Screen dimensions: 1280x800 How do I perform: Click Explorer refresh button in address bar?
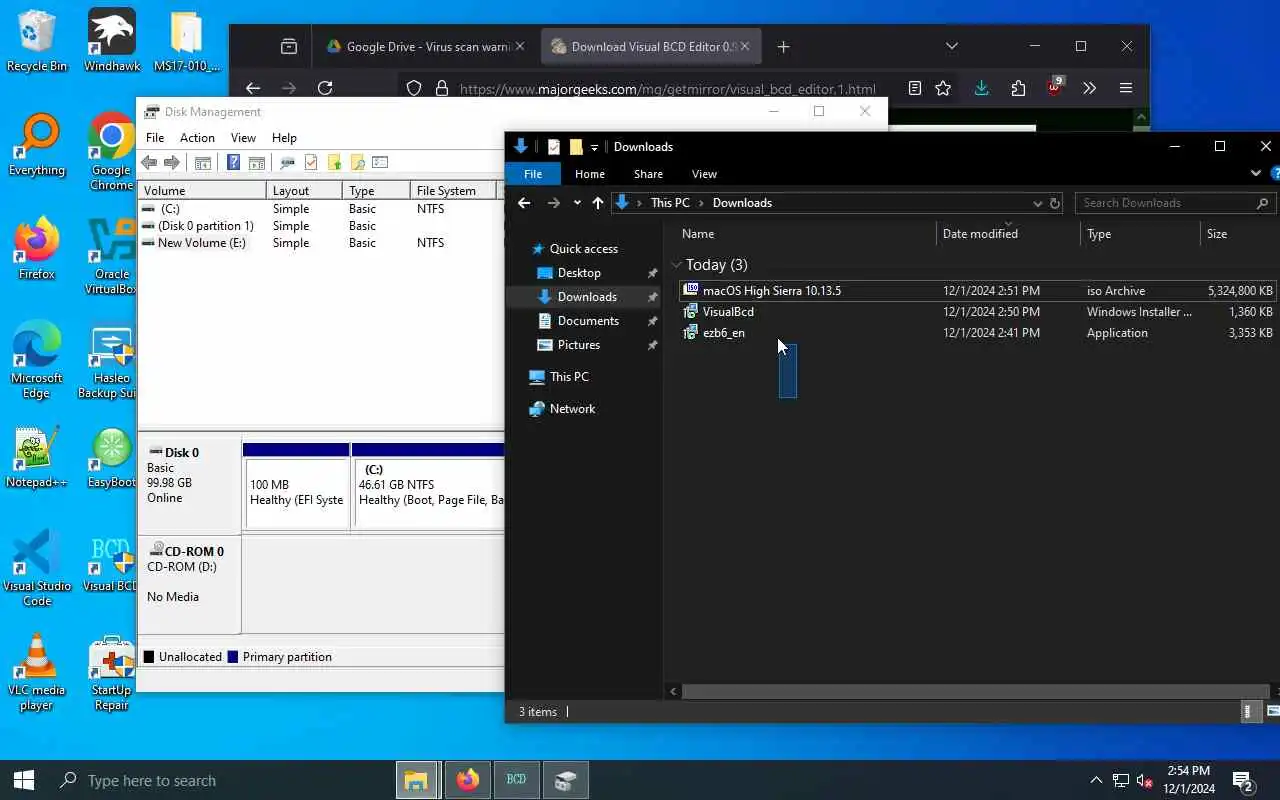tap(1054, 203)
